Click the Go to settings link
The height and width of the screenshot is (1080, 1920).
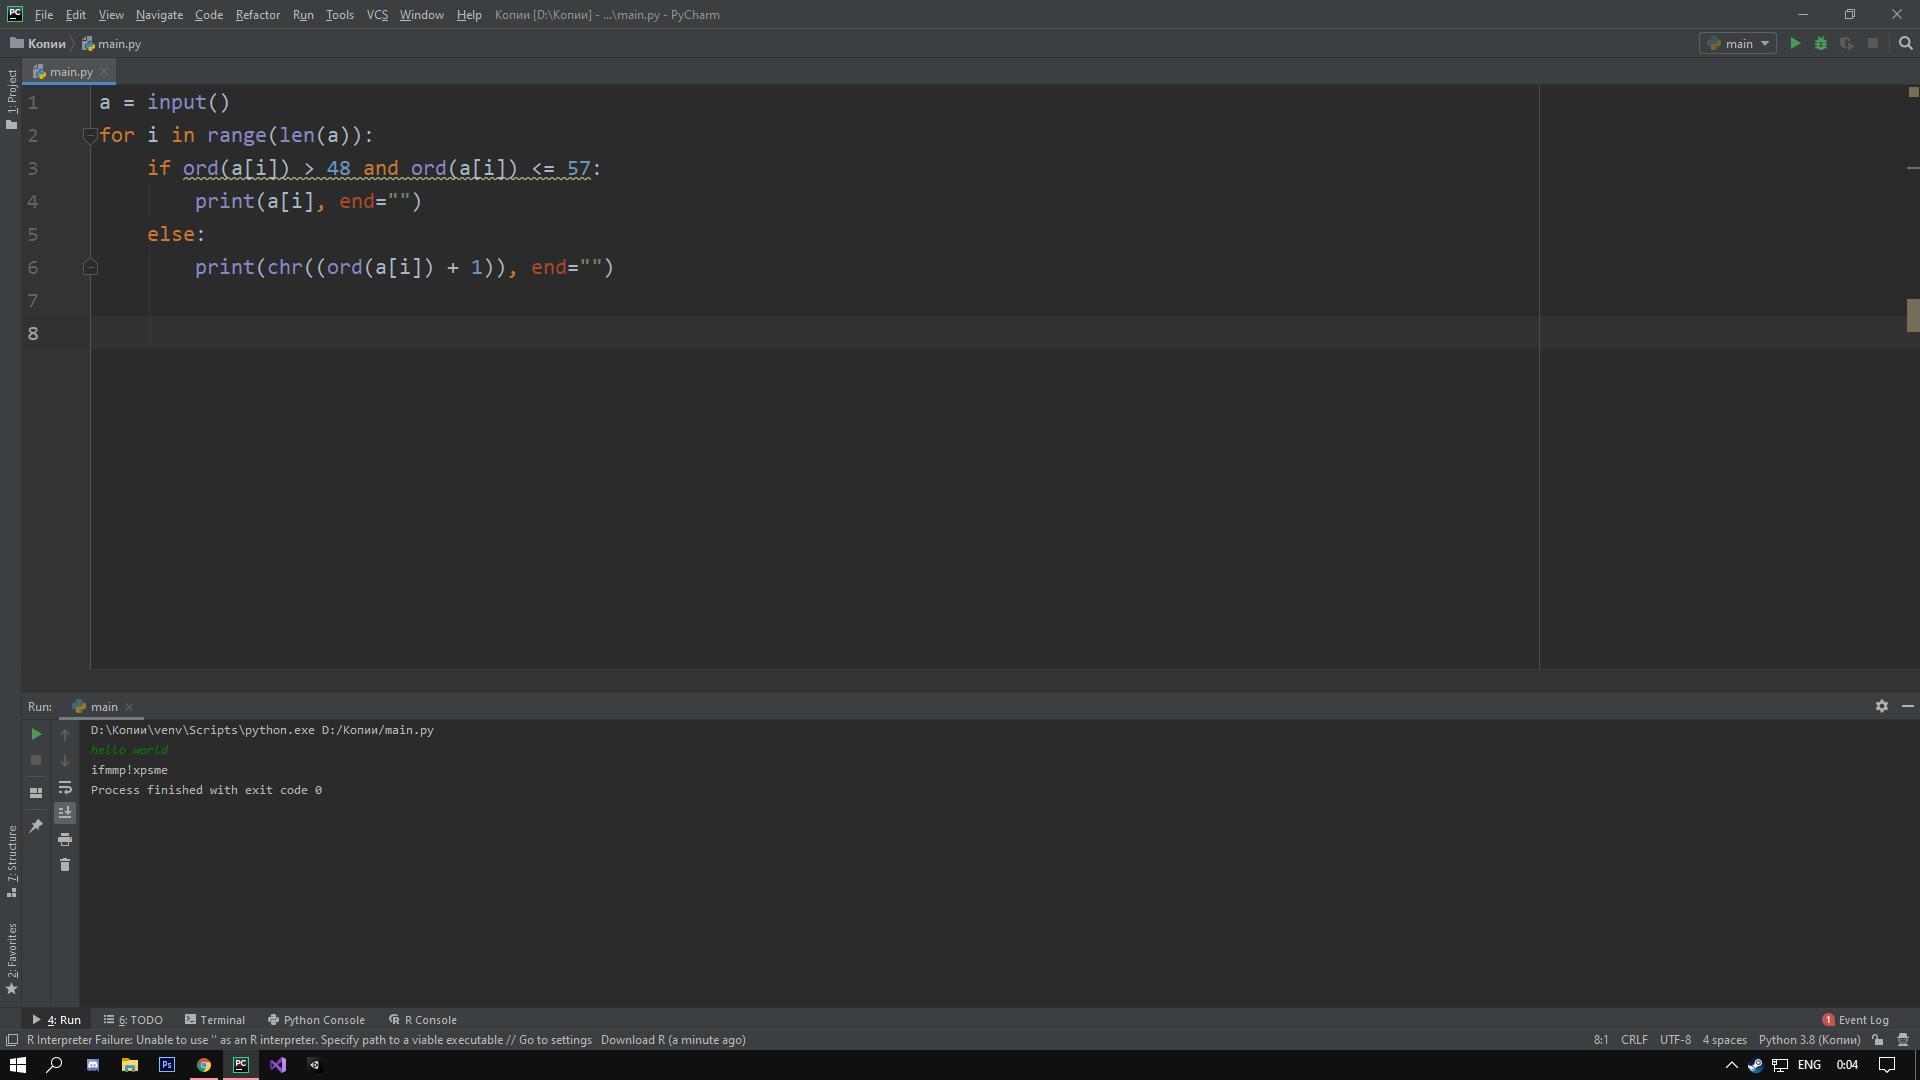pos(555,1040)
